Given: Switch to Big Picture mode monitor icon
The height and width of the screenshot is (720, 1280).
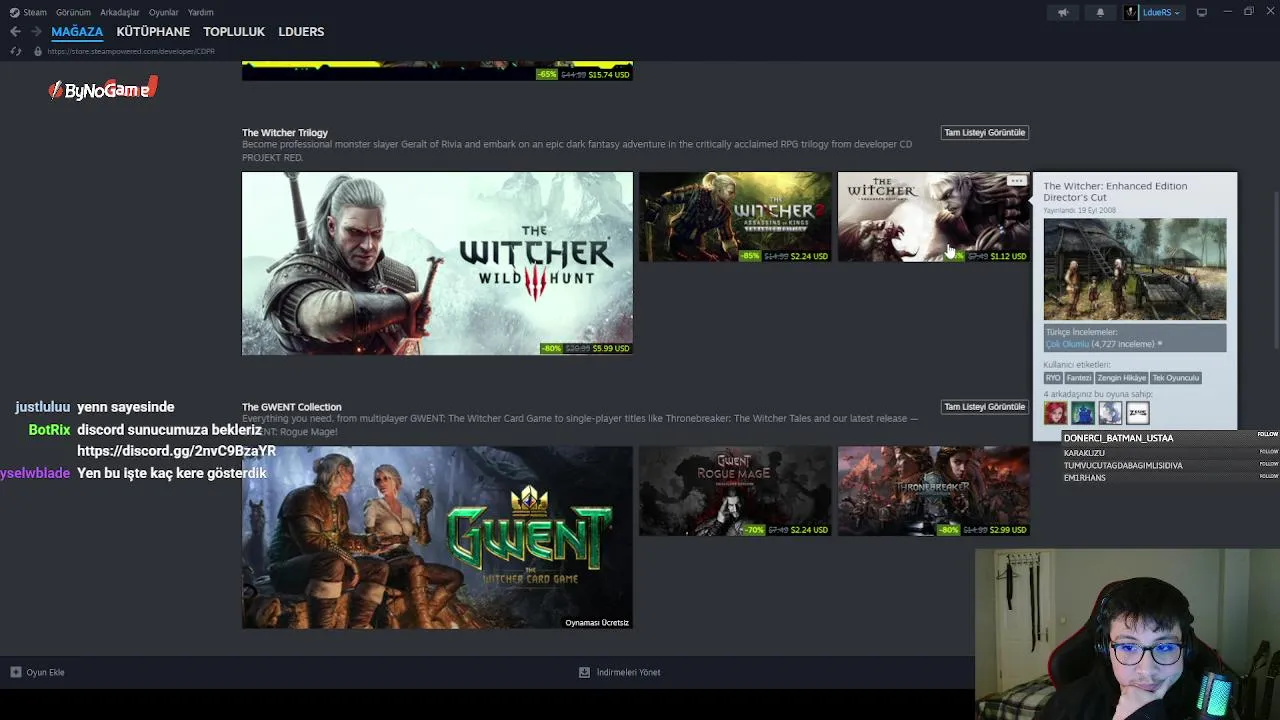Looking at the screenshot, I should point(1202,12).
